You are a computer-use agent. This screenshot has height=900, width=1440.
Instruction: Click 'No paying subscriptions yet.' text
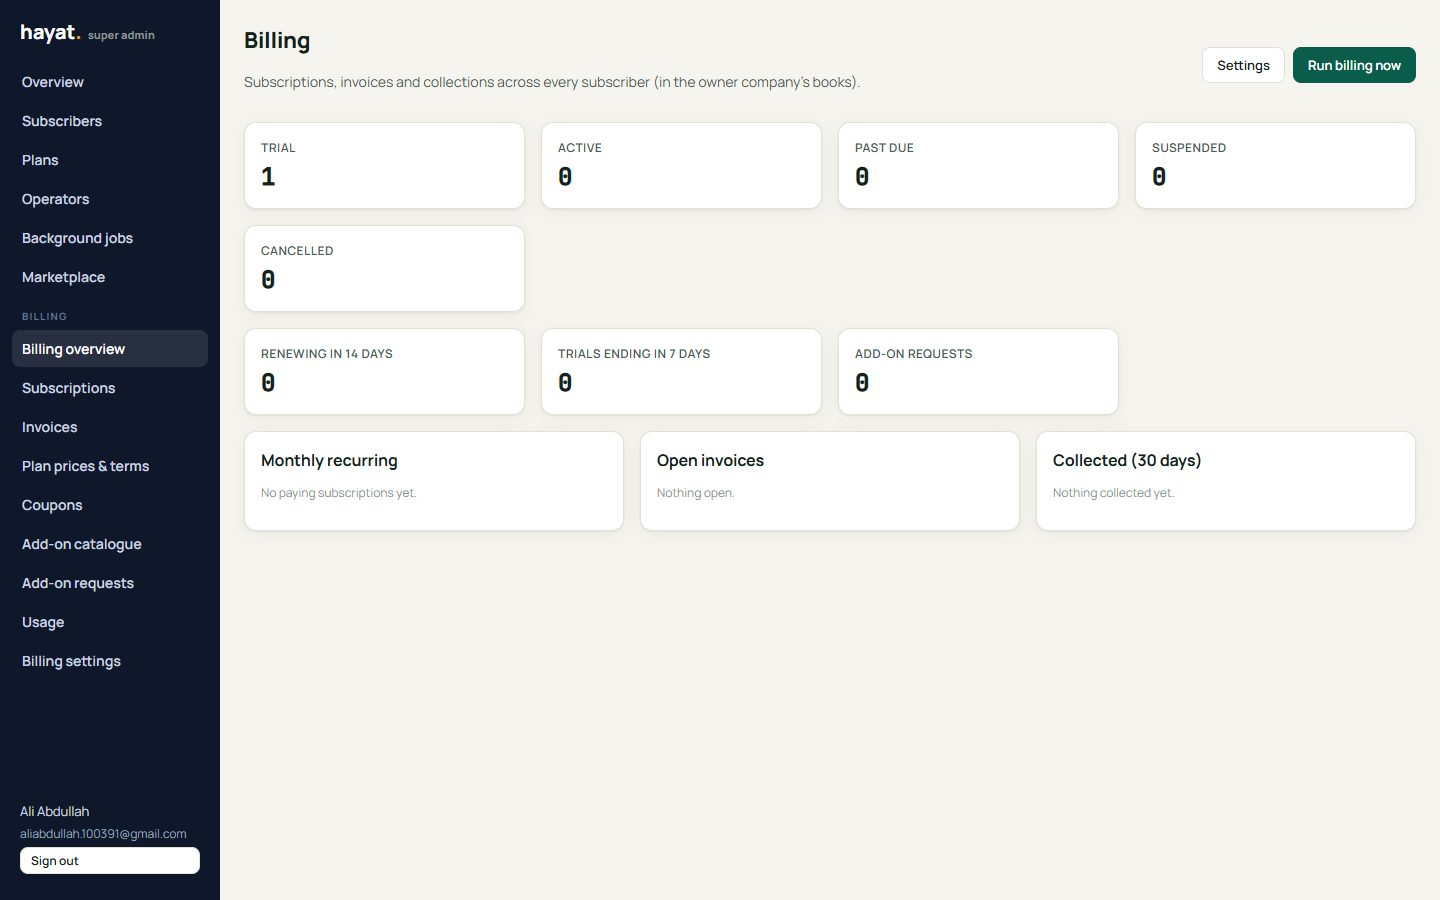coord(338,493)
